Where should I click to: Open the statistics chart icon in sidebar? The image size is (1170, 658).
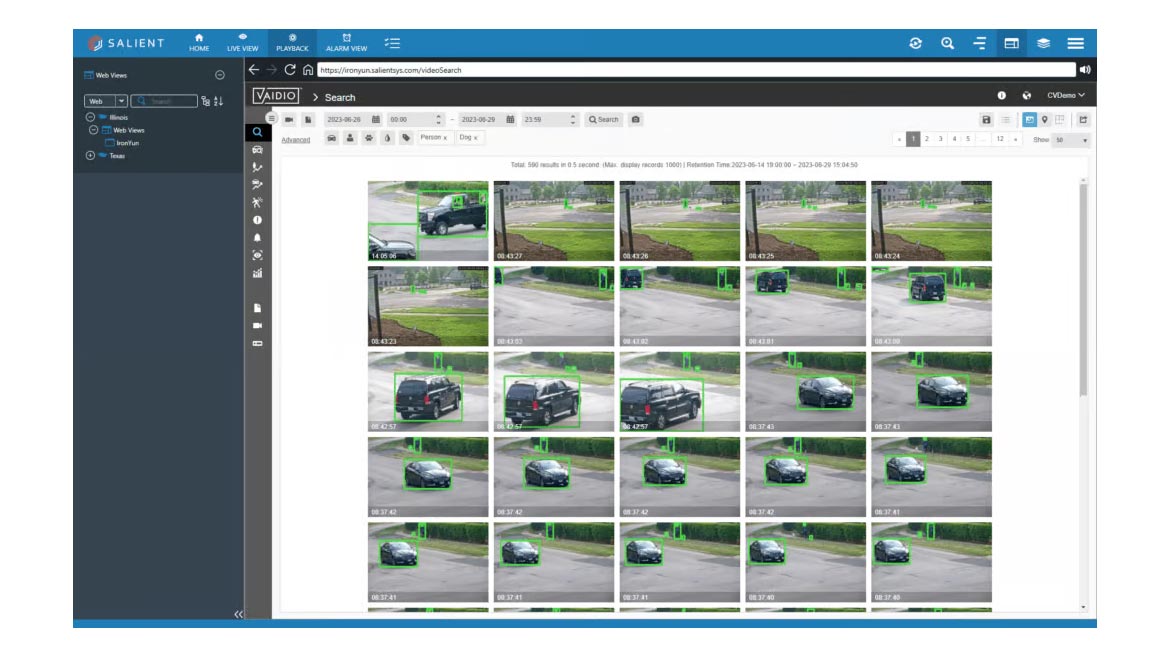257,273
